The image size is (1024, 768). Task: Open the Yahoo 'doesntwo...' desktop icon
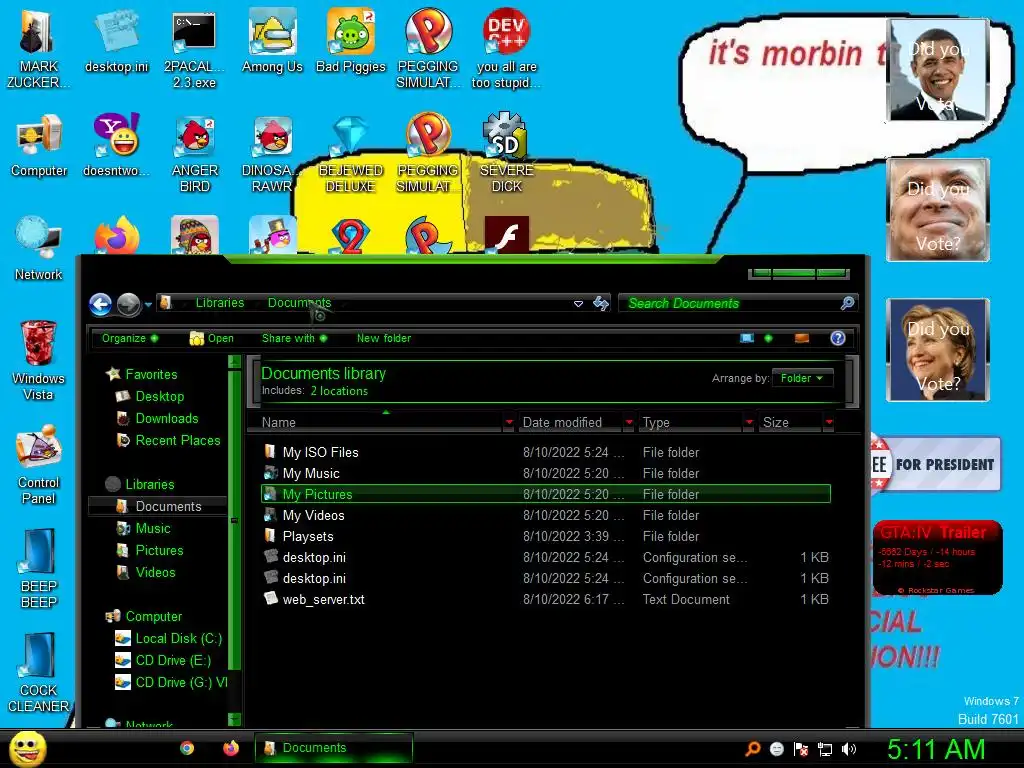coord(116,146)
